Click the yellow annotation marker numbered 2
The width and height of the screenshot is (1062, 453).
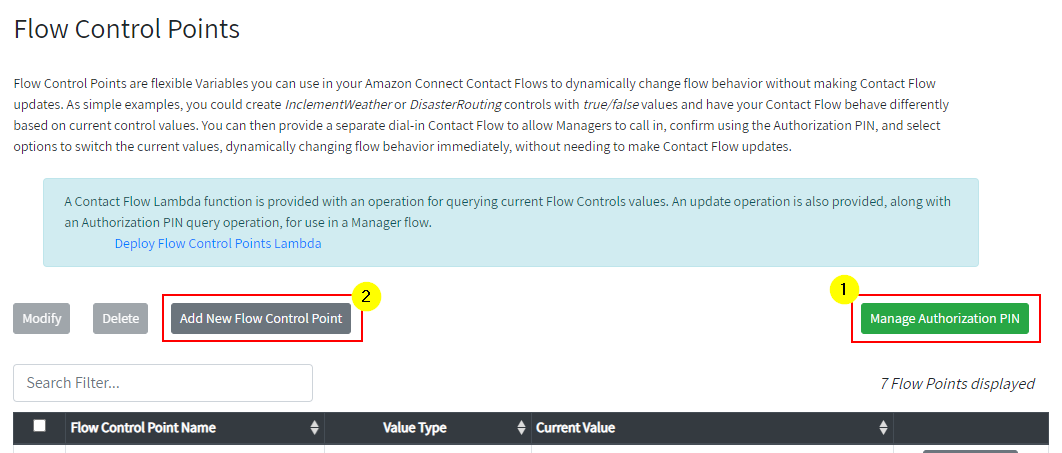(x=366, y=297)
